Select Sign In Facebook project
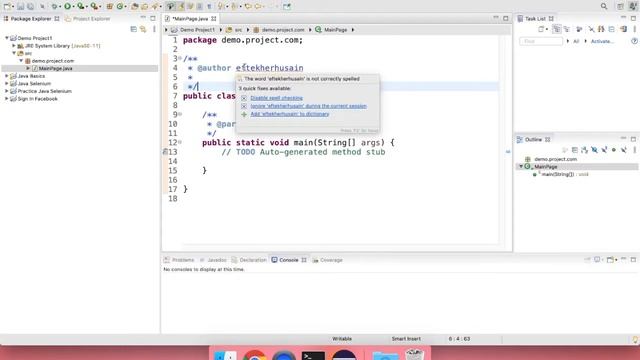640x360 pixels. (38, 99)
